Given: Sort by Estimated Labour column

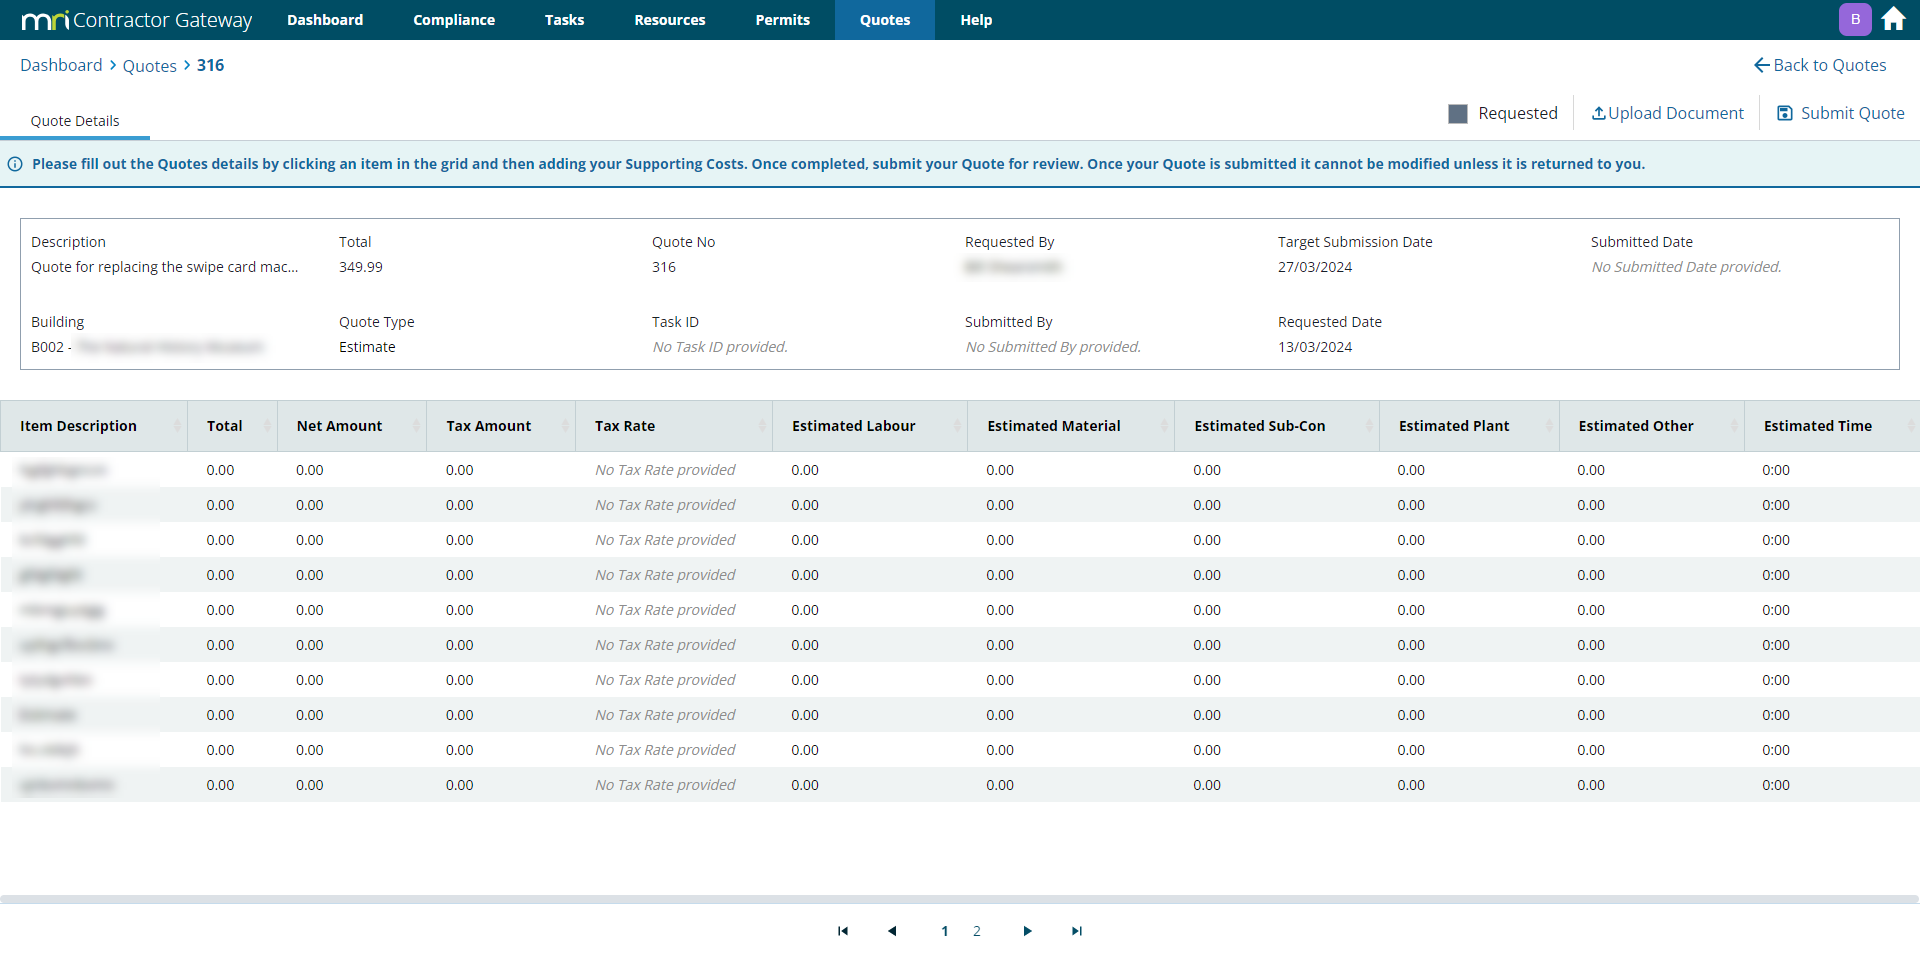Looking at the screenshot, I should (x=853, y=426).
